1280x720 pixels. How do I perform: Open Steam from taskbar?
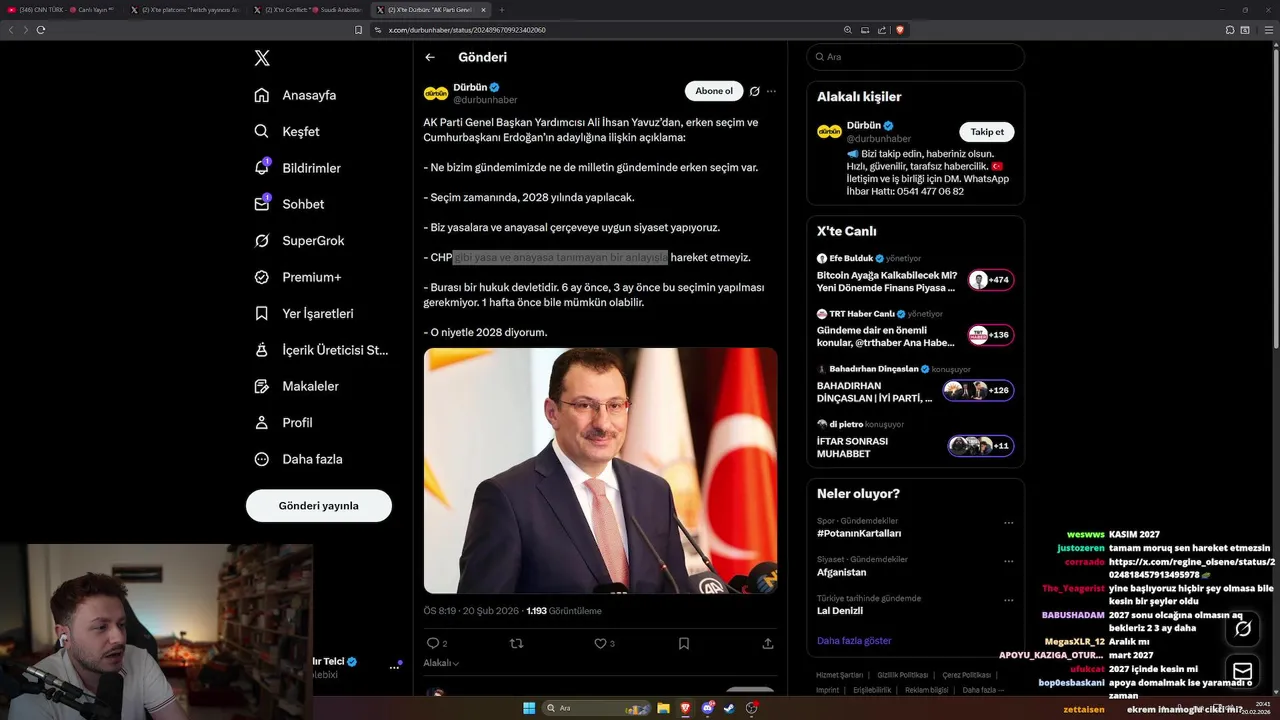tap(729, 708)
